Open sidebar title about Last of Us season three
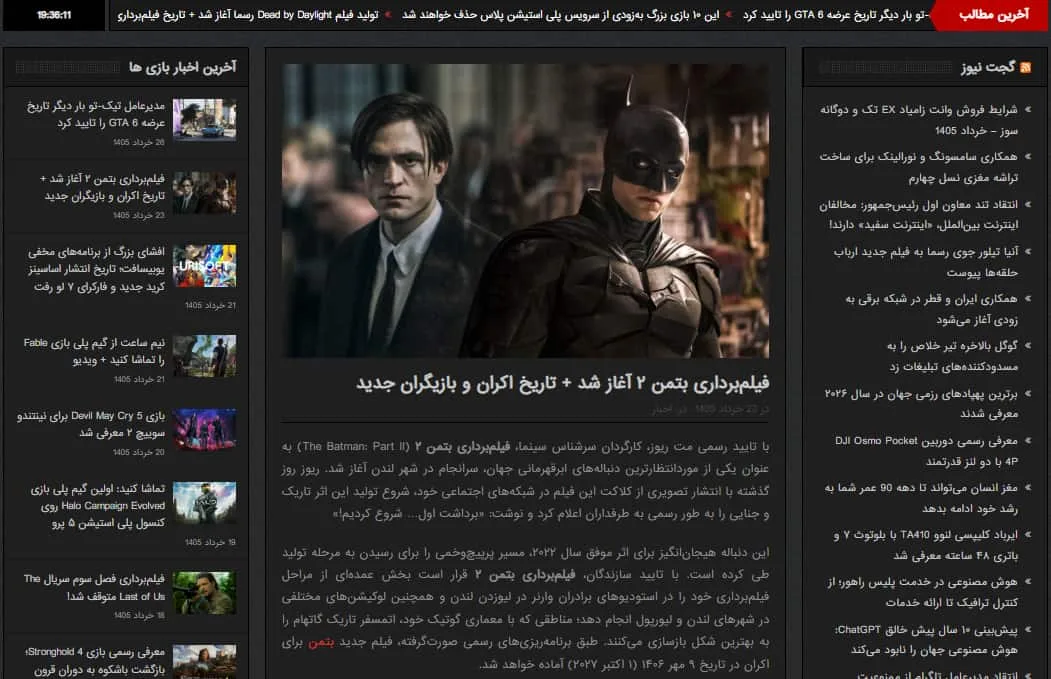 click(x=94, y=587)
